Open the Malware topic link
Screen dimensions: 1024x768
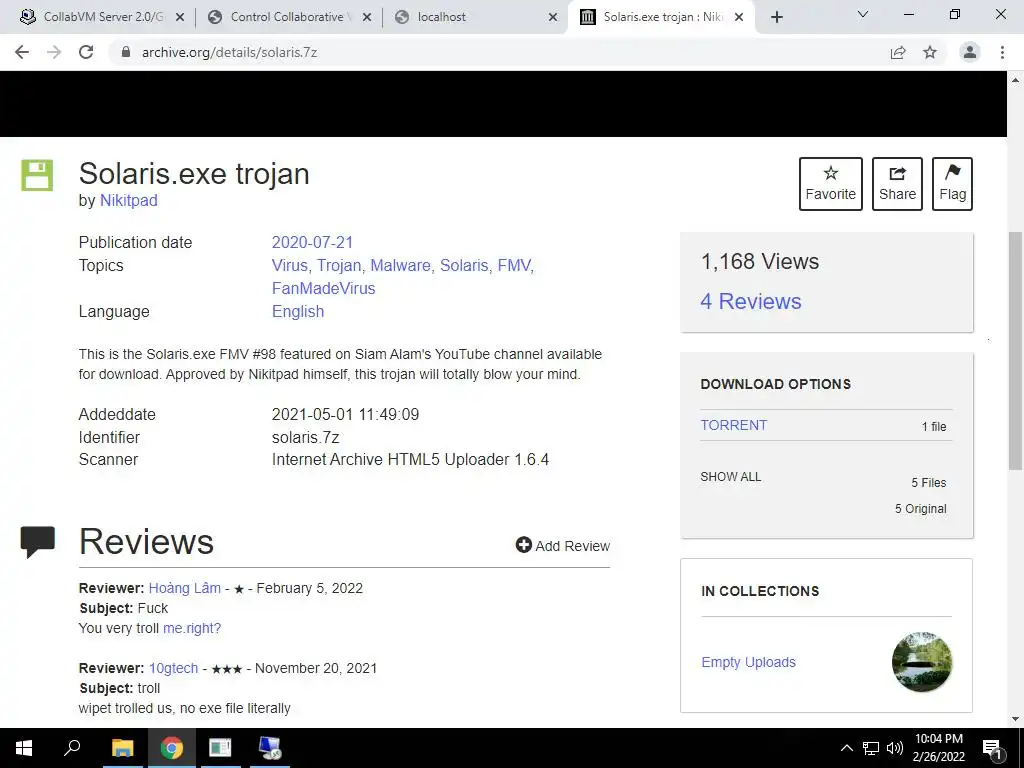[400, 265]
